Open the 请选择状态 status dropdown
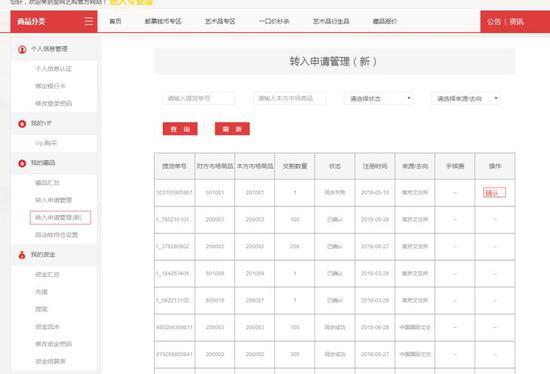 click(x=379, y=99)
